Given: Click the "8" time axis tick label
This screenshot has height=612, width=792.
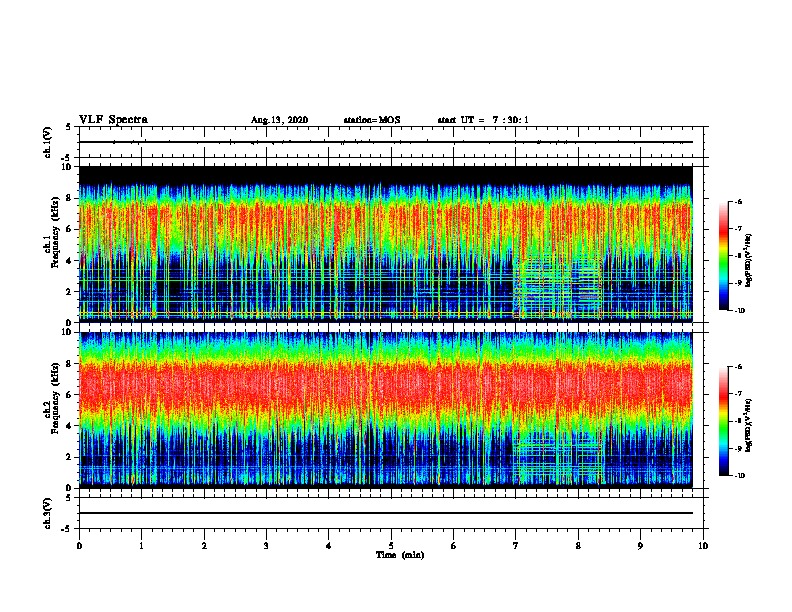Looking at the screenshot, I should pyautogui.click(x=578, y=546).
